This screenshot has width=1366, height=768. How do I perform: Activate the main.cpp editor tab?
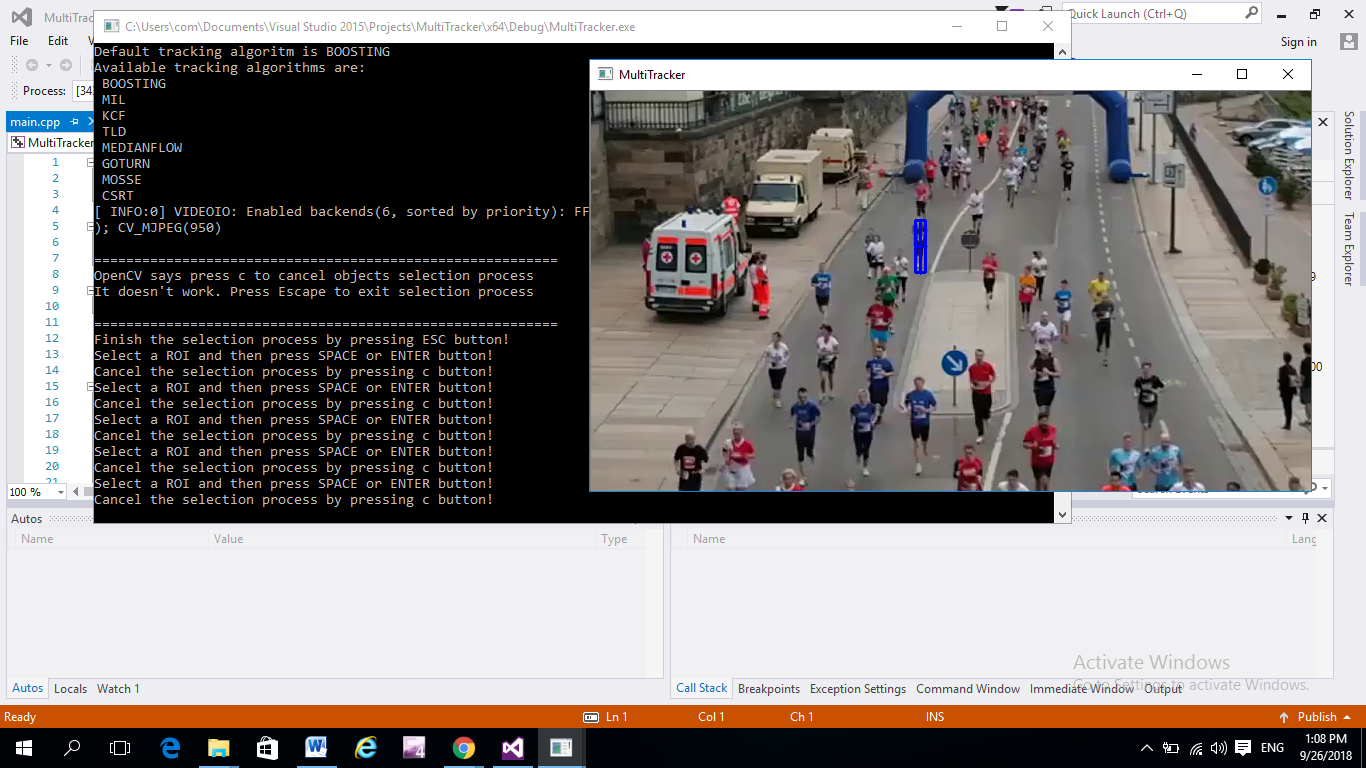click(36, 122)
